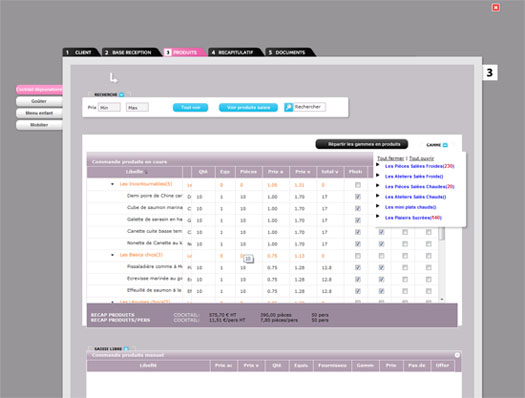
Task: Toggle Photo checkbox for Demi poire de Chine
Action: pyautogui.click(x=358, y=197)
